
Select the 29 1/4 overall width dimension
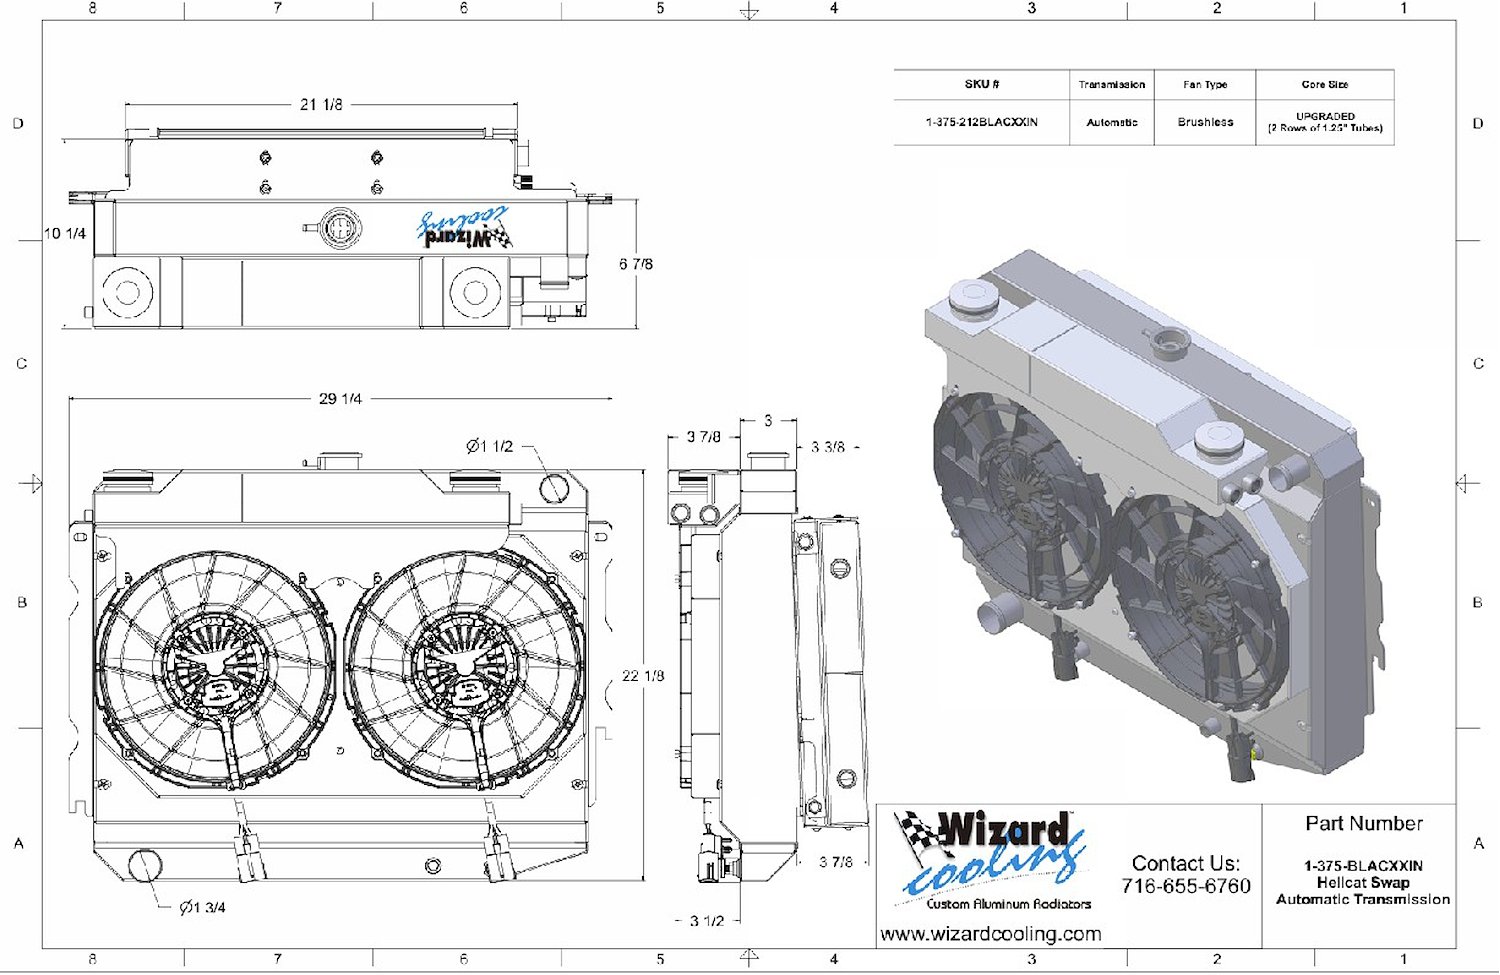340,398
